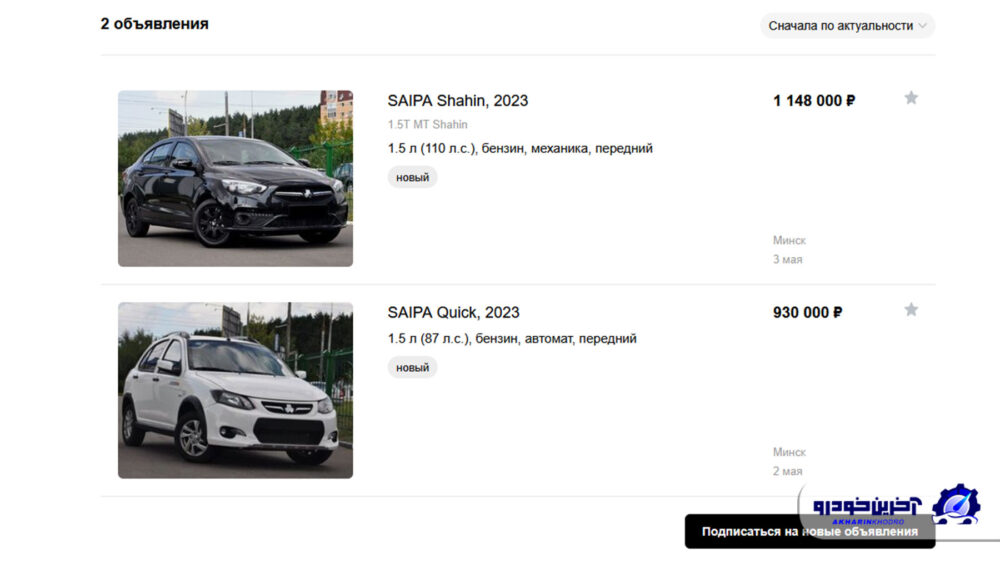Screen dimensions: 1000x563
Task: Click the 'новый' badge on Shahin listing
Action: click(413, 177)
